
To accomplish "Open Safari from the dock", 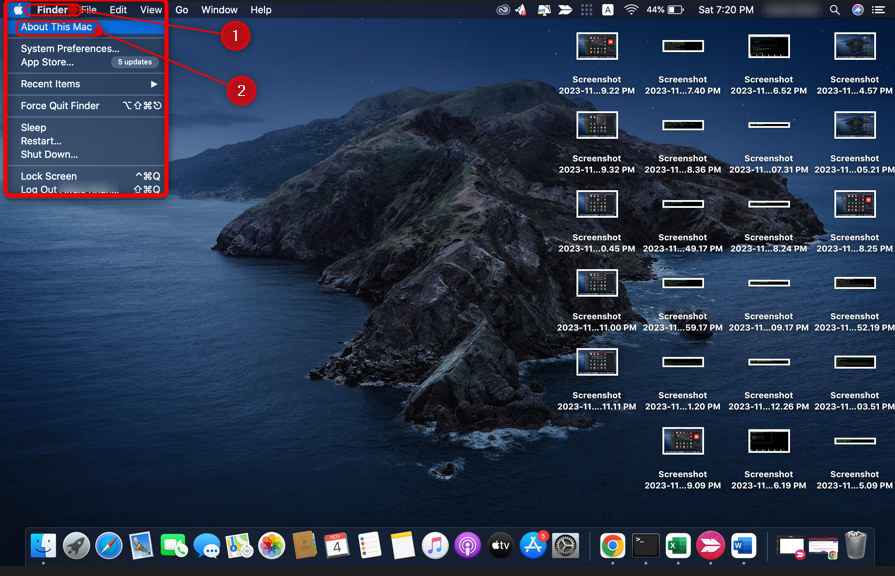I will (109, 545).
